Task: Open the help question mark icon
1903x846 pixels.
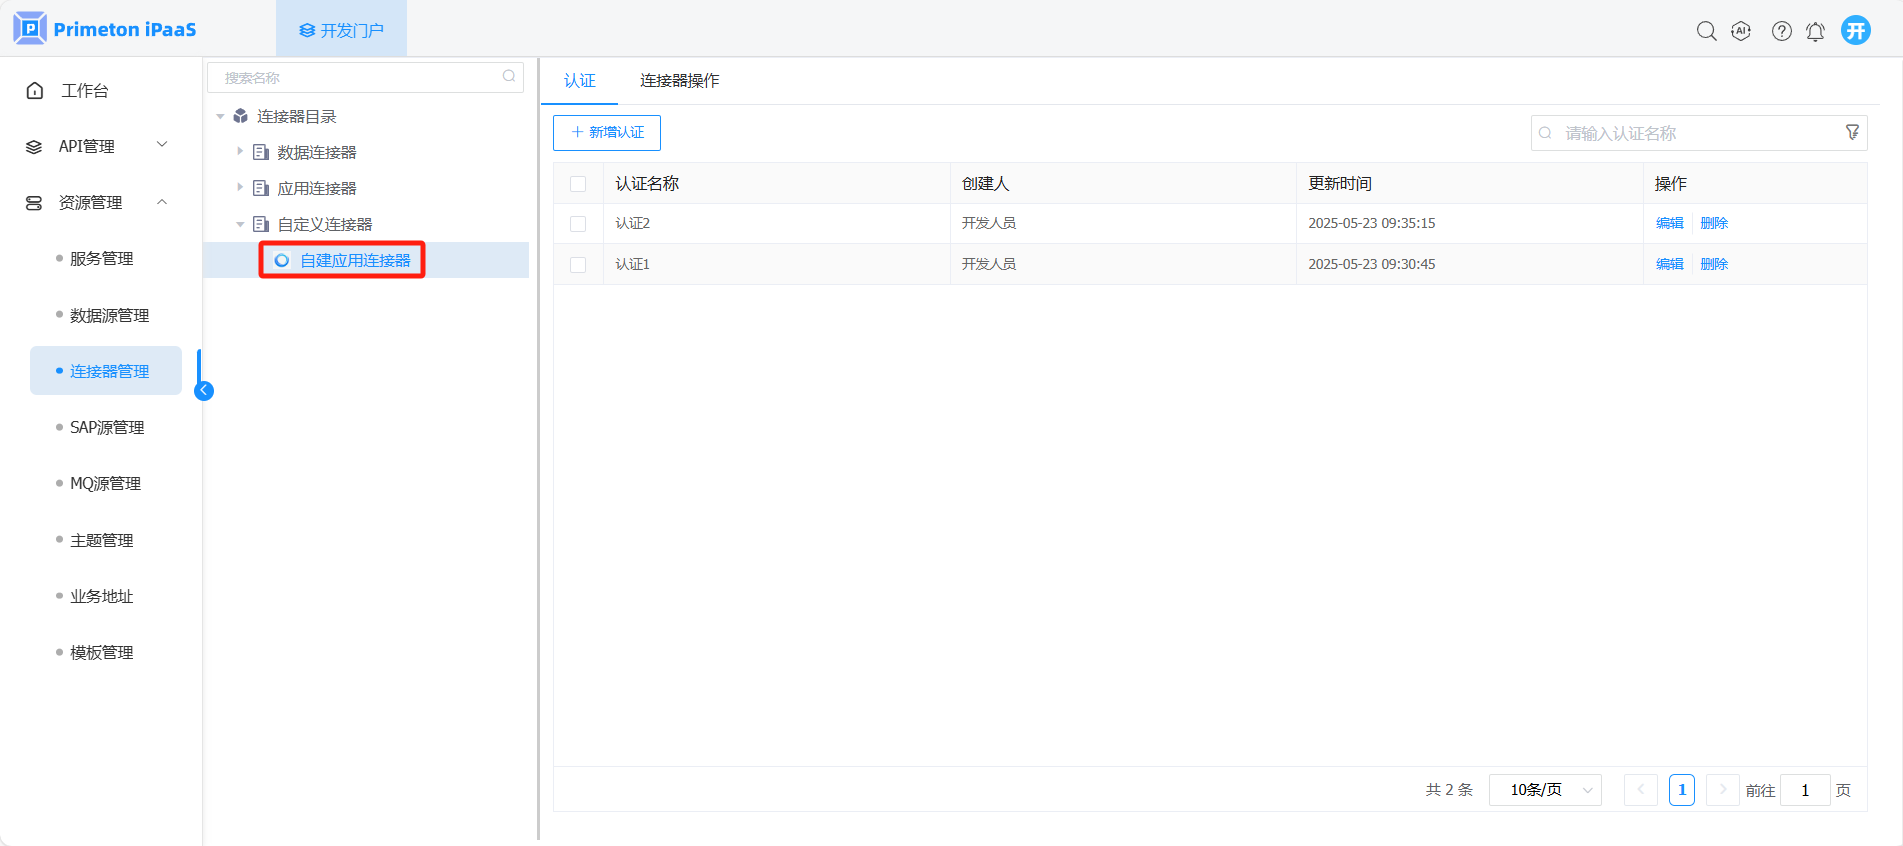Action: click(1781, 31)
